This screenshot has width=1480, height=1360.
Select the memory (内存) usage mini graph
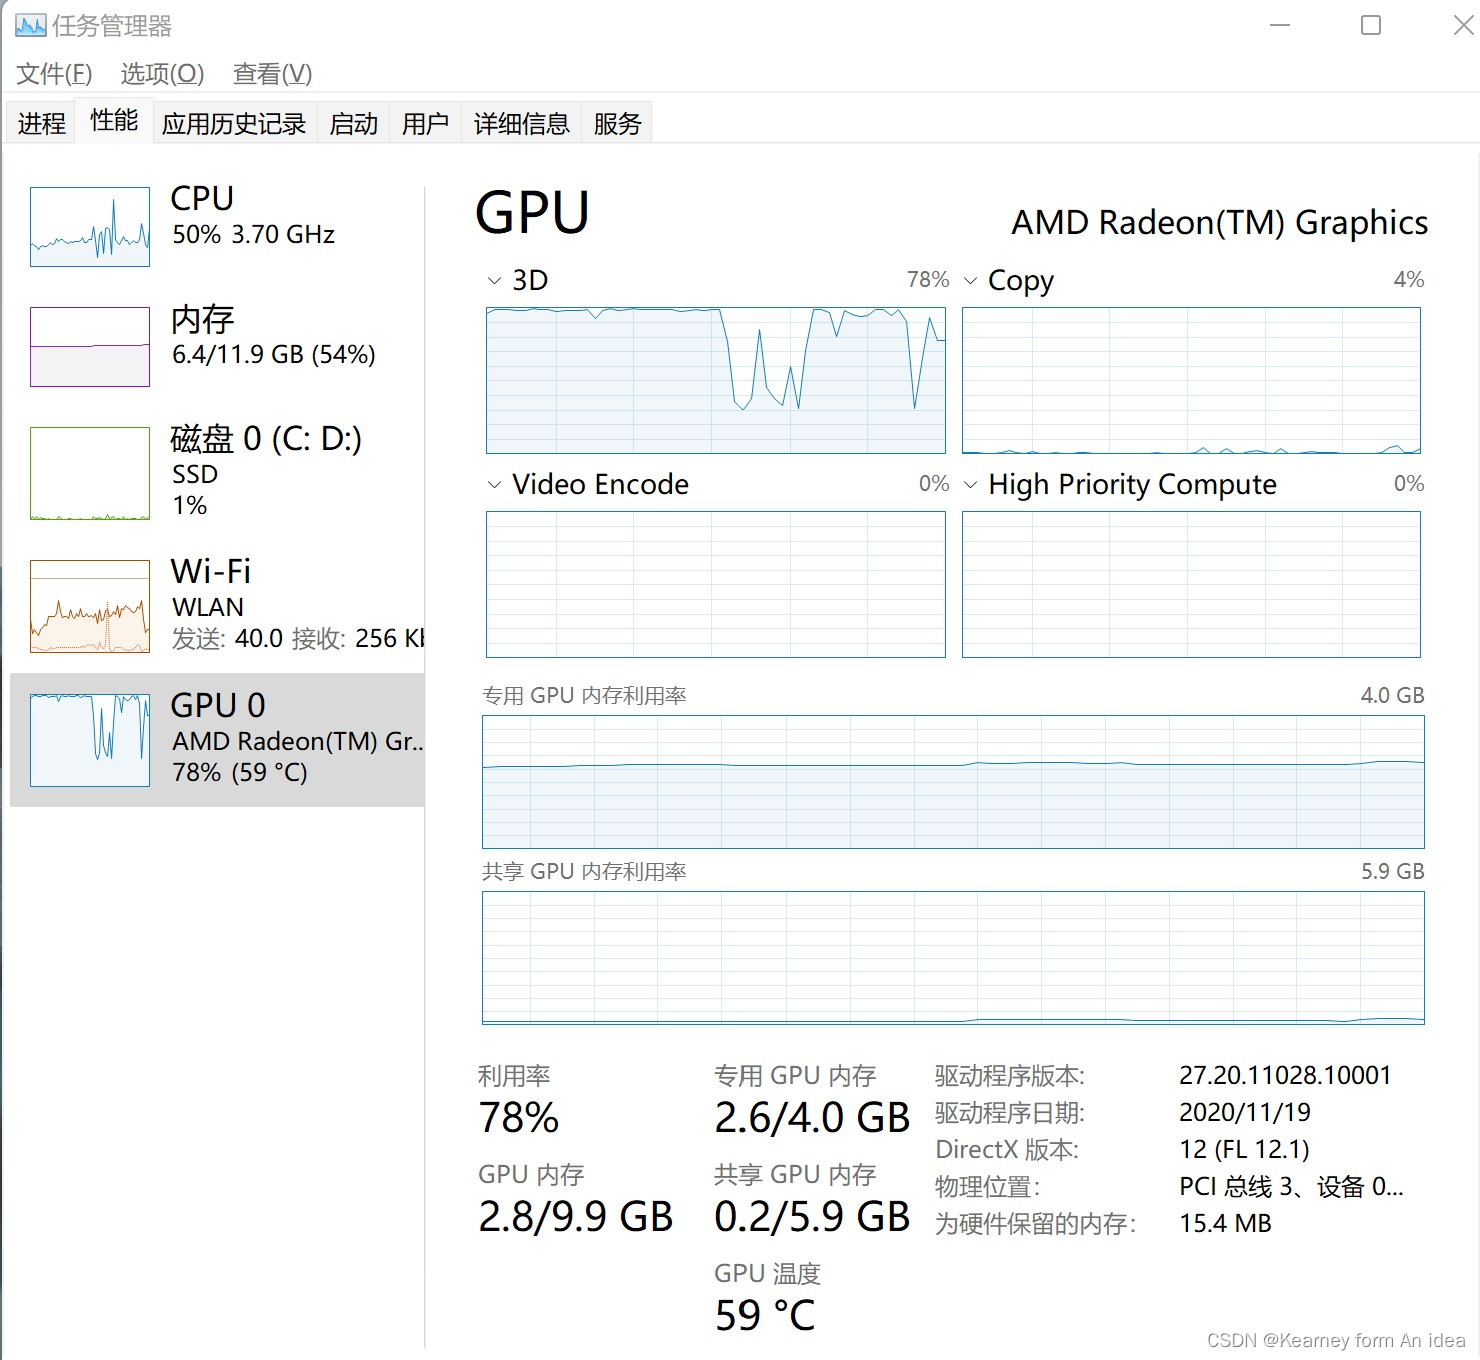click(90, 347)
